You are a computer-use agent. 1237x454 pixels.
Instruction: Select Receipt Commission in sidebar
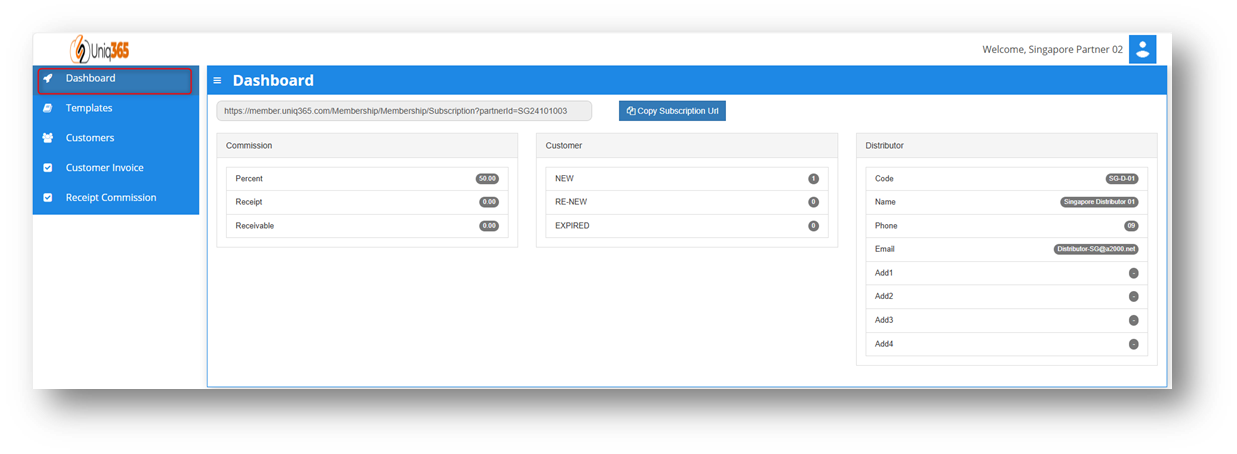111,198
